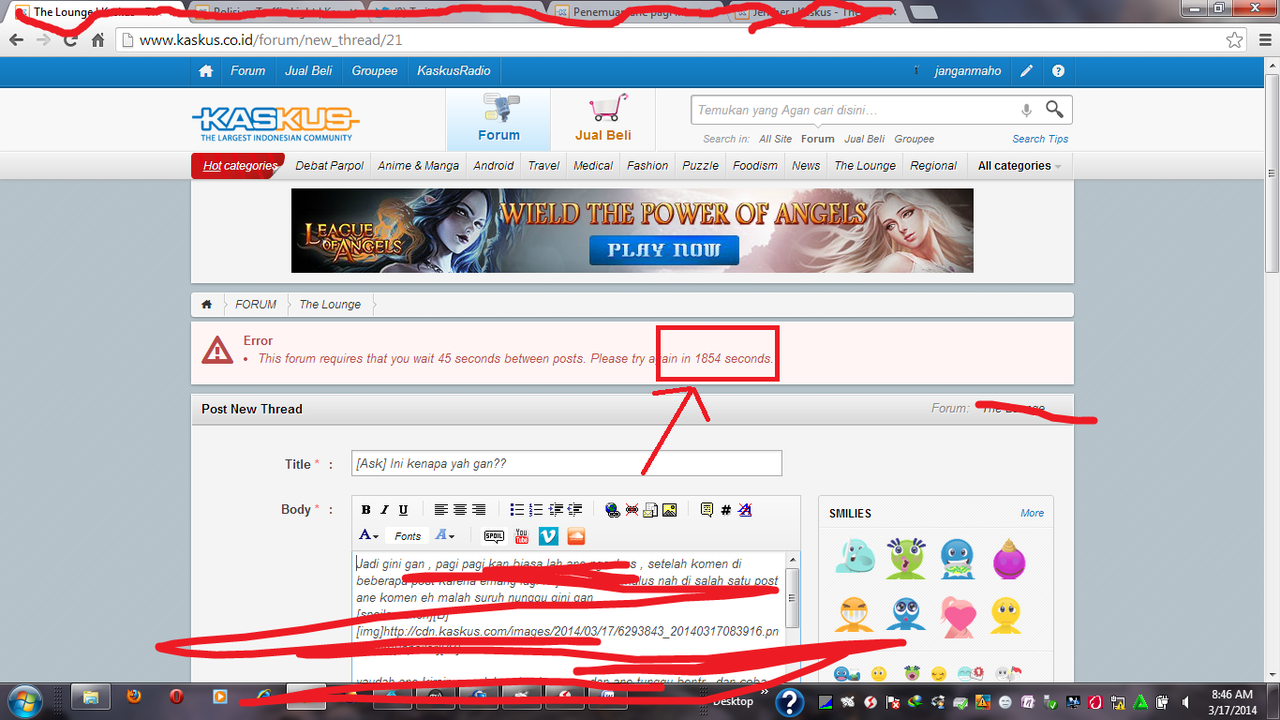Open the Android category
Viewport: 1280px width, 720px height.
493,166
